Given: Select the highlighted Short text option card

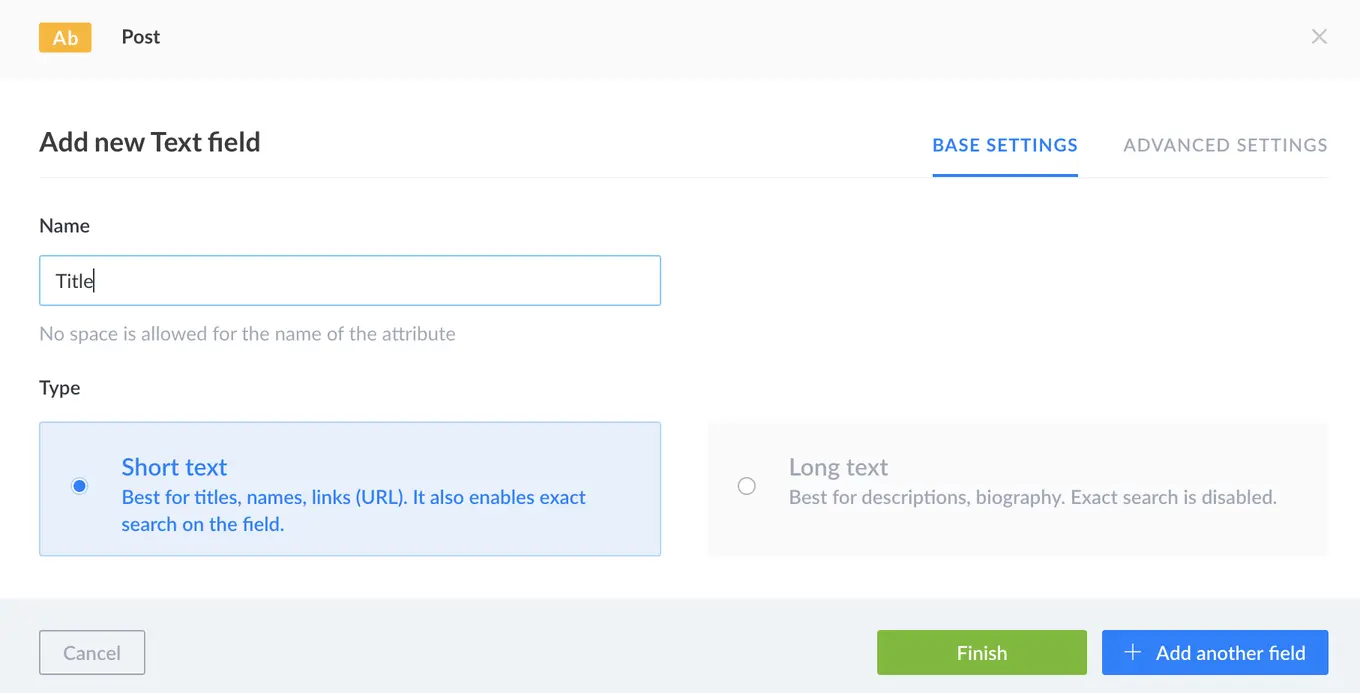Looking at the screenshot, I should 350,489.
